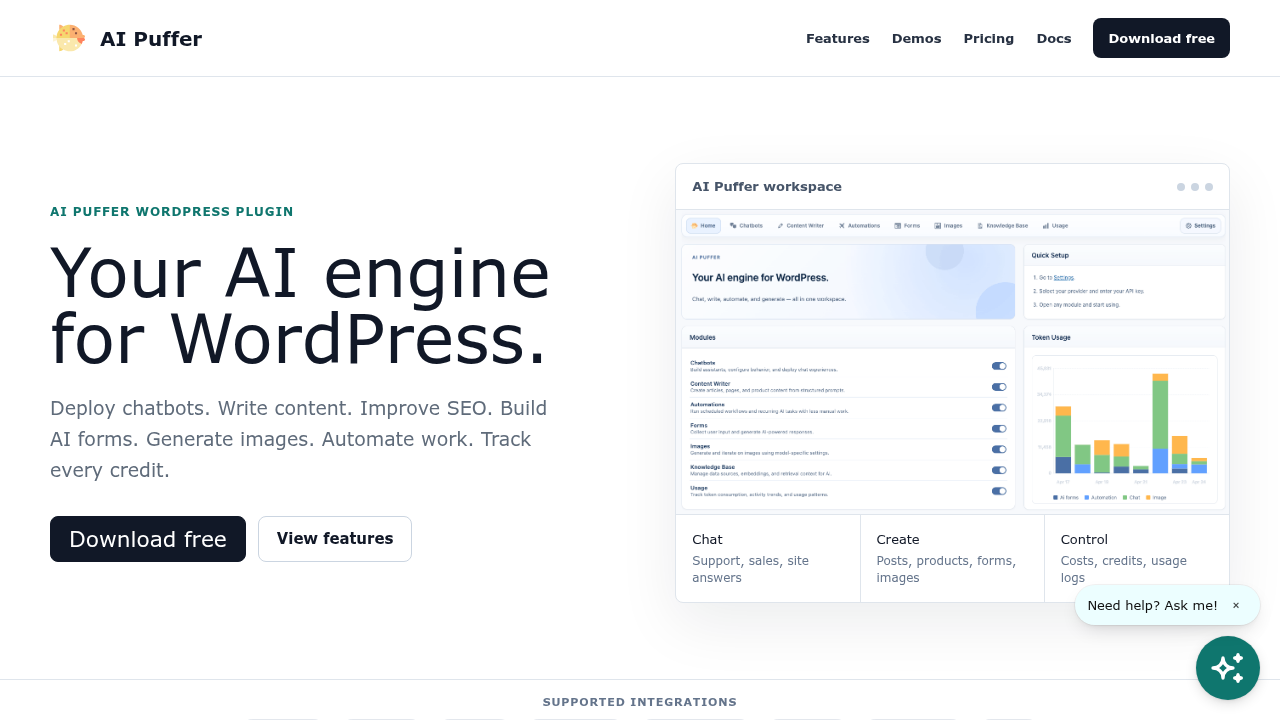
Task: Click the Chat legend color swatch
Action: (x=1125, y=497)
